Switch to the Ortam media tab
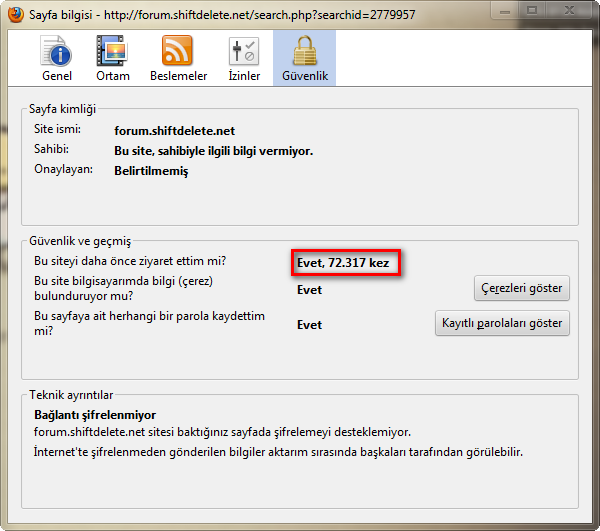The height and width of the screenshot is (531, 600). (112, 58)
